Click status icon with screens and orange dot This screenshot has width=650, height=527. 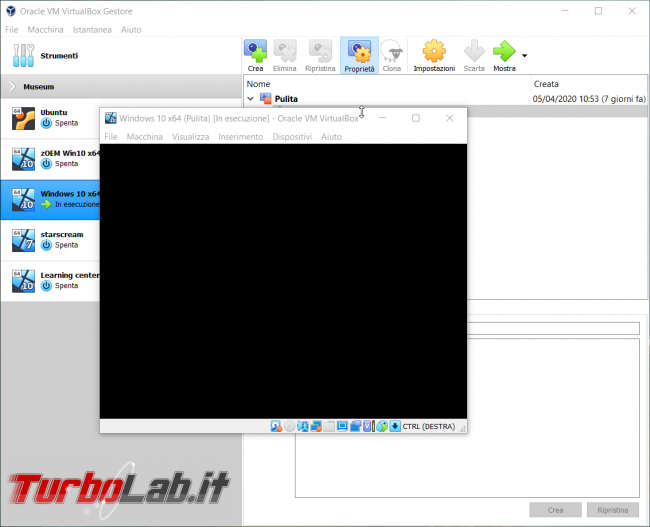click(x=316, y=426)
